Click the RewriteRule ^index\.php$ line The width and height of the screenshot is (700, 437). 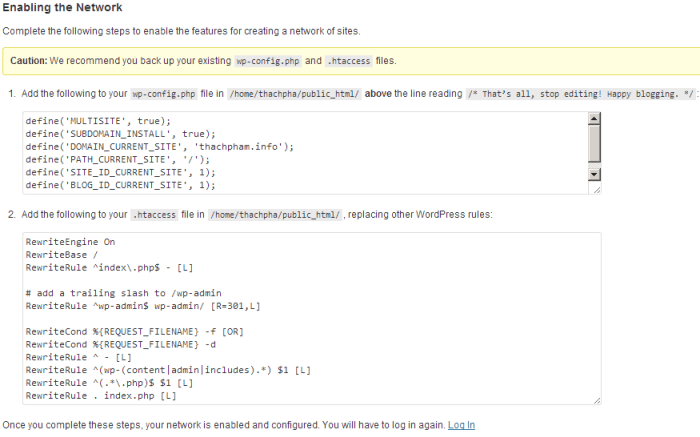point(109,268)
